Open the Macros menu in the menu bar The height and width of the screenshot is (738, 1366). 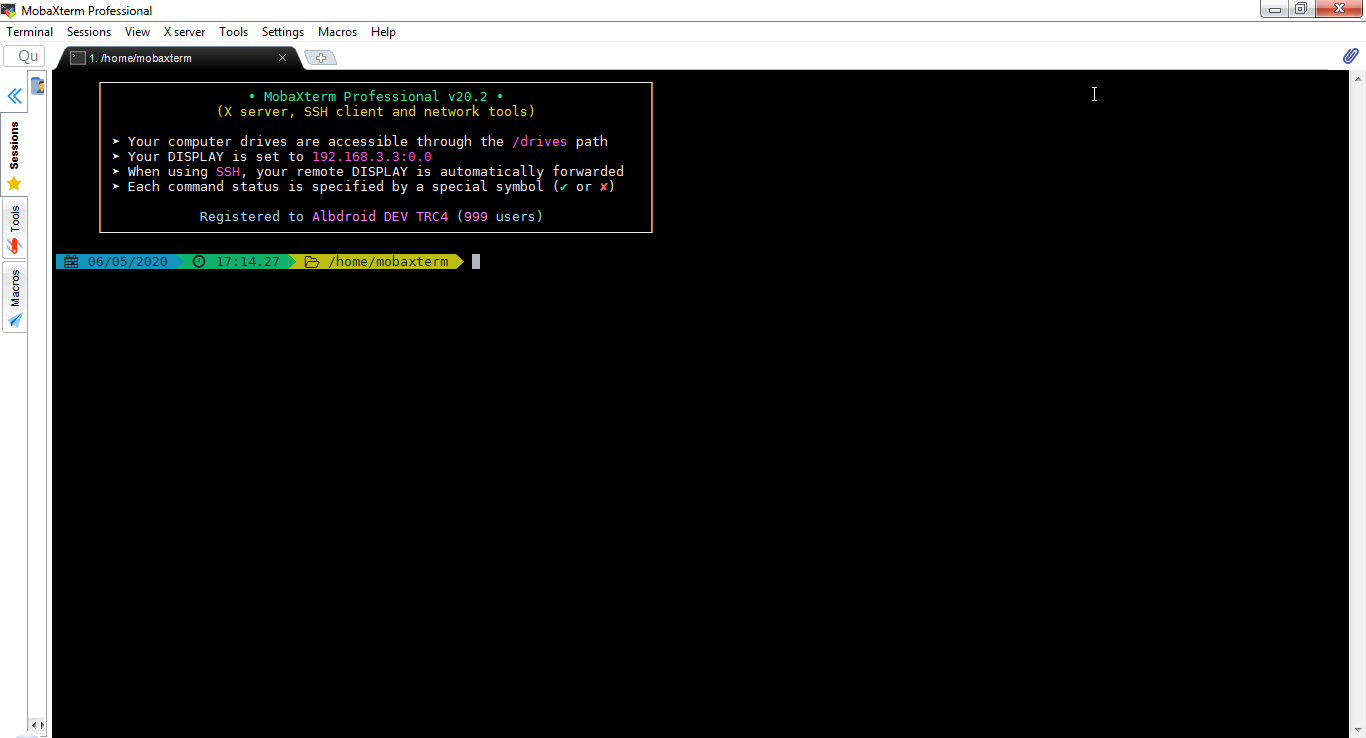coord(337,32)
